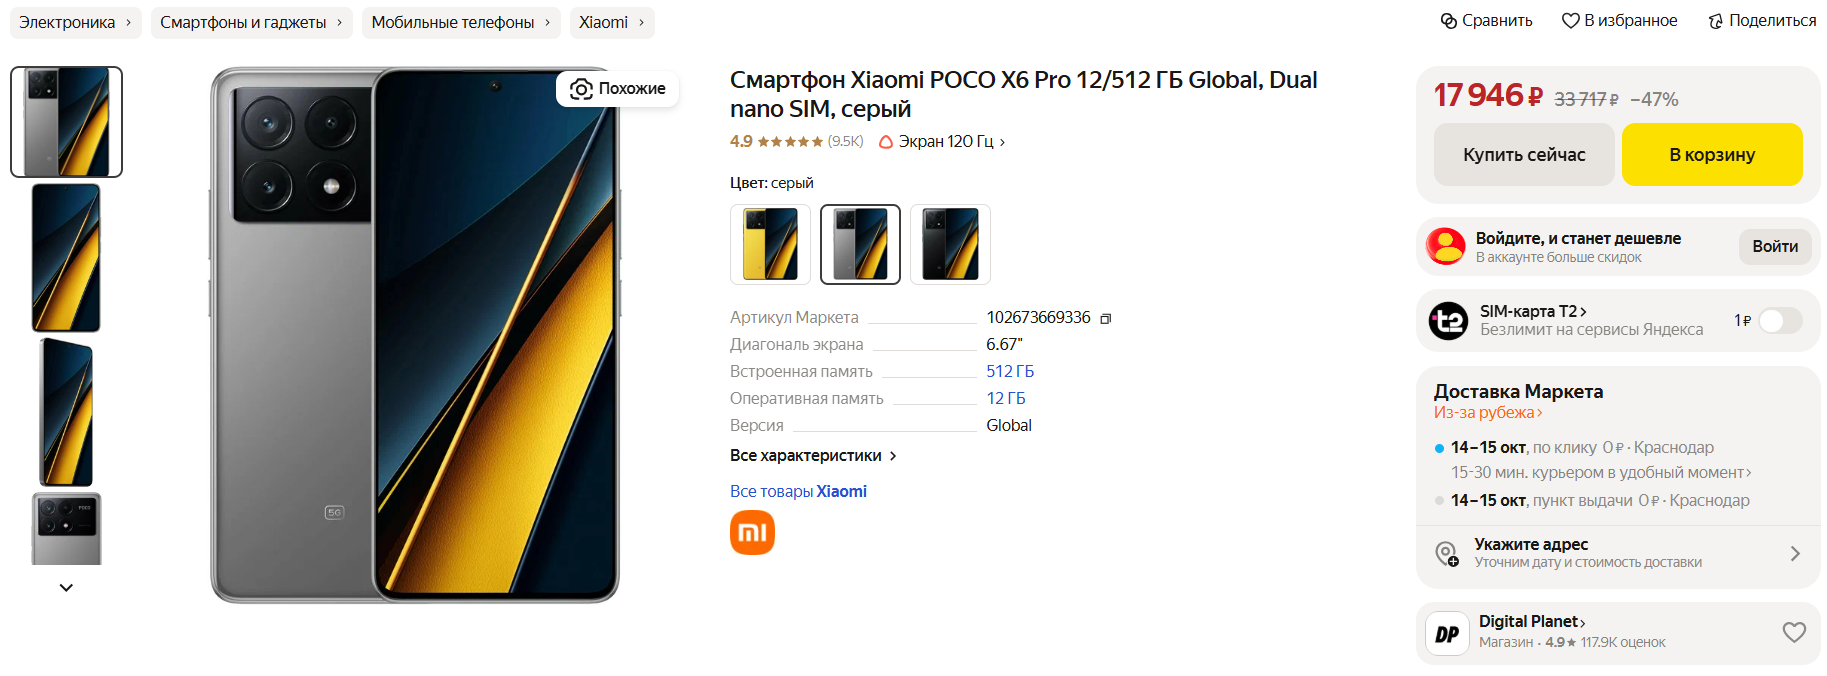Select the yellow color variant swatch

770,244
